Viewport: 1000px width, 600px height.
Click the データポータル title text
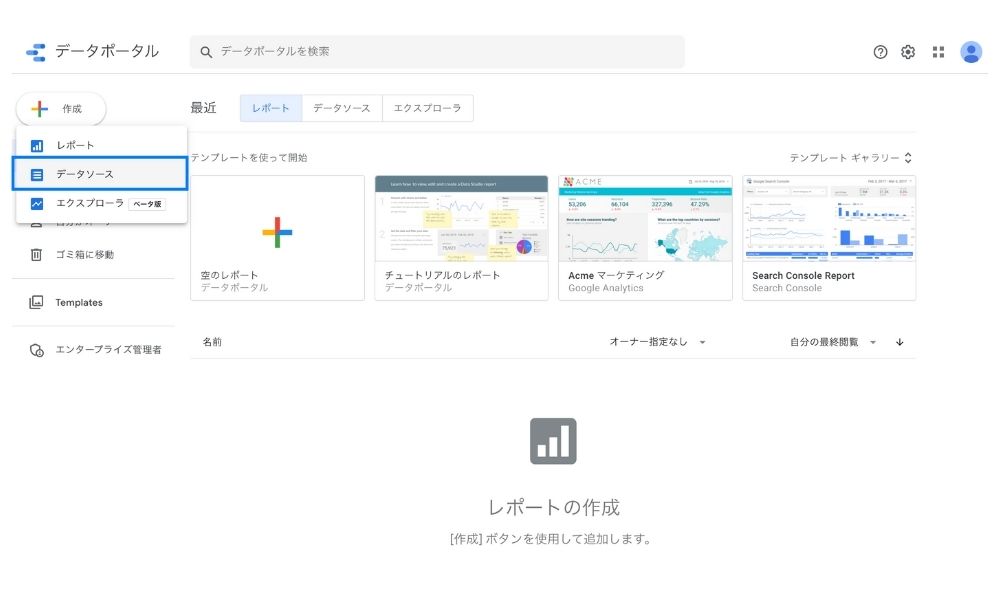point(107,52)
